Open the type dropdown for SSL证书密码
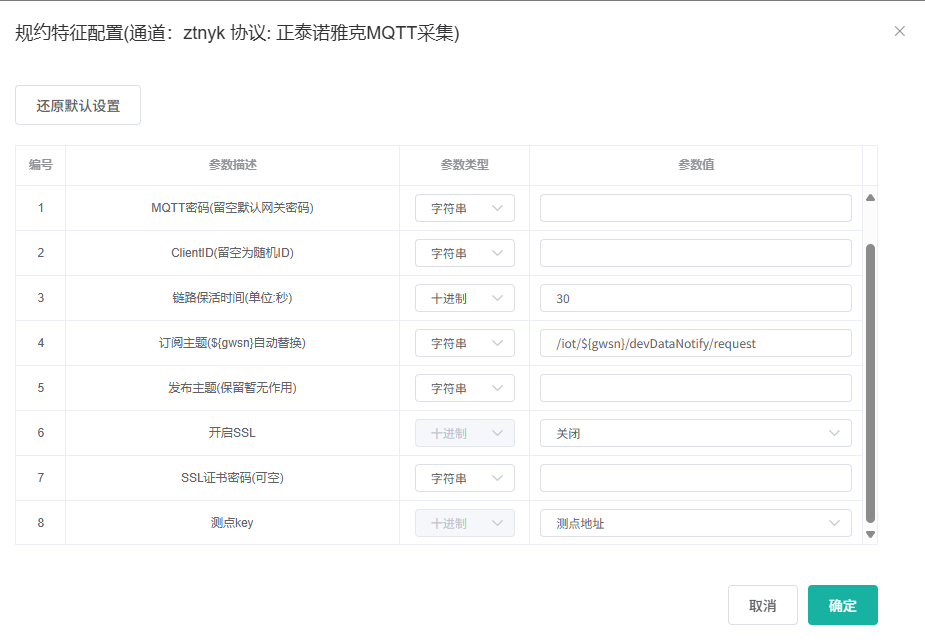925x642 pixels. 465,478
